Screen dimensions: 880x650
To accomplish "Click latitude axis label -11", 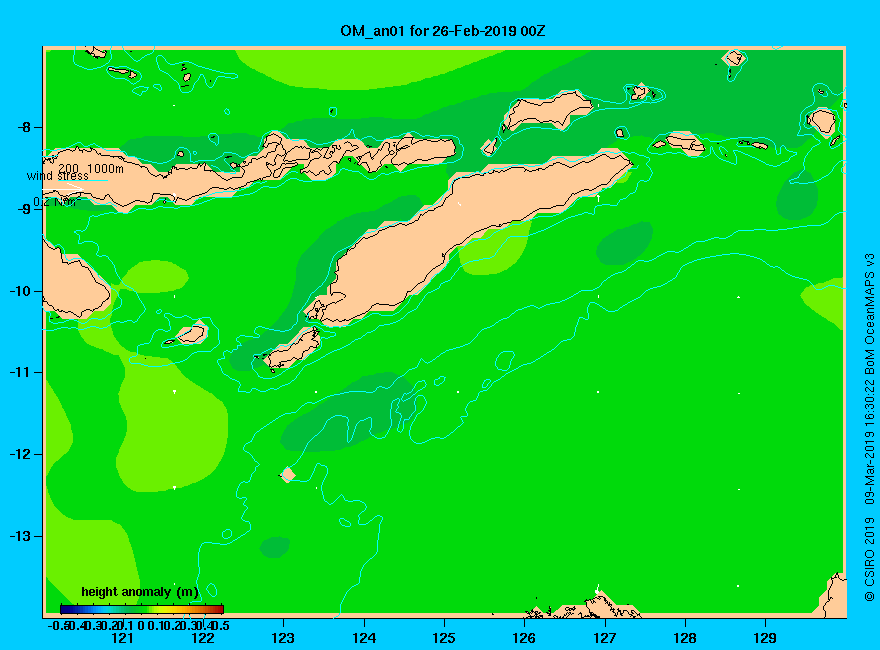I will (x=20, y=372).
